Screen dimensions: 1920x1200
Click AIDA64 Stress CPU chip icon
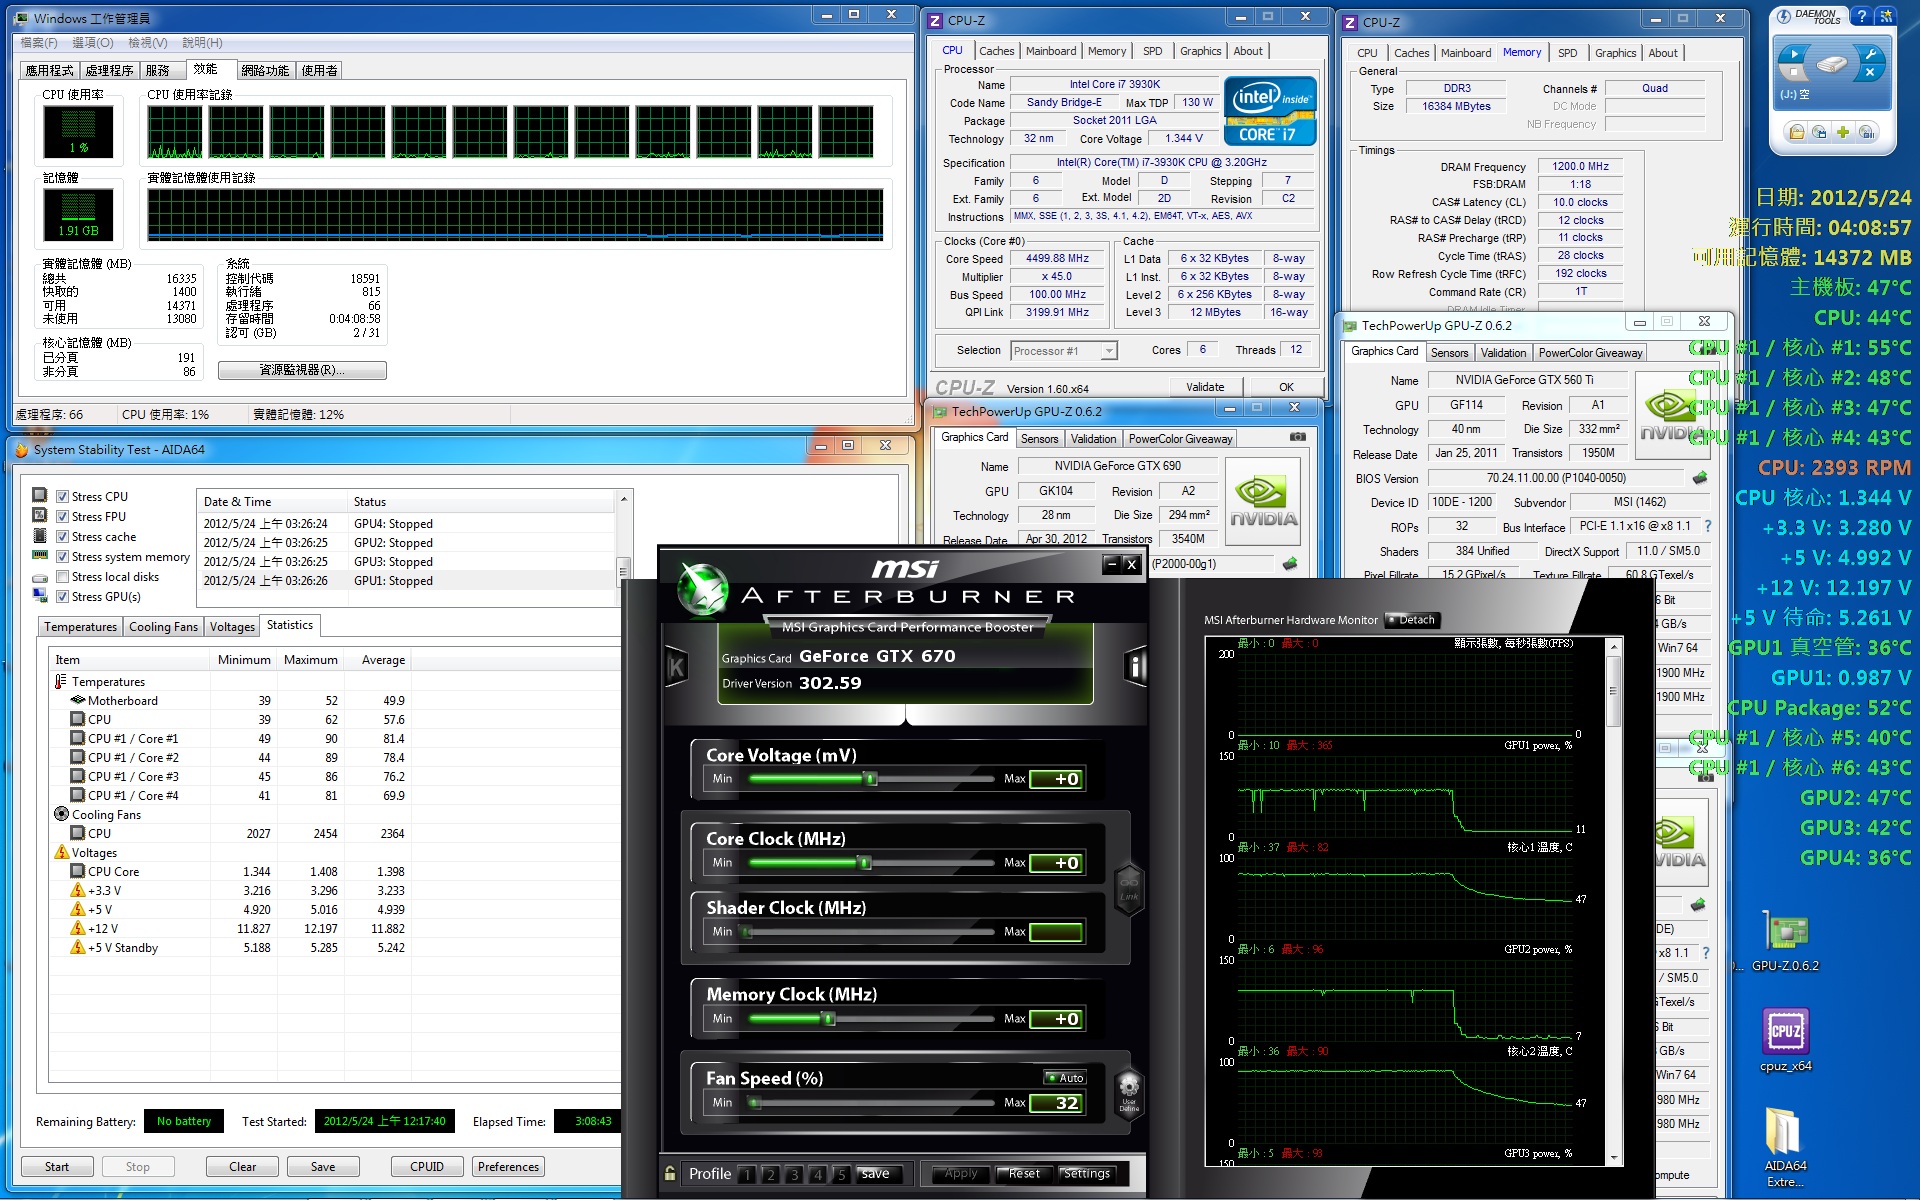pyautogui.click(x=40, y=495)
